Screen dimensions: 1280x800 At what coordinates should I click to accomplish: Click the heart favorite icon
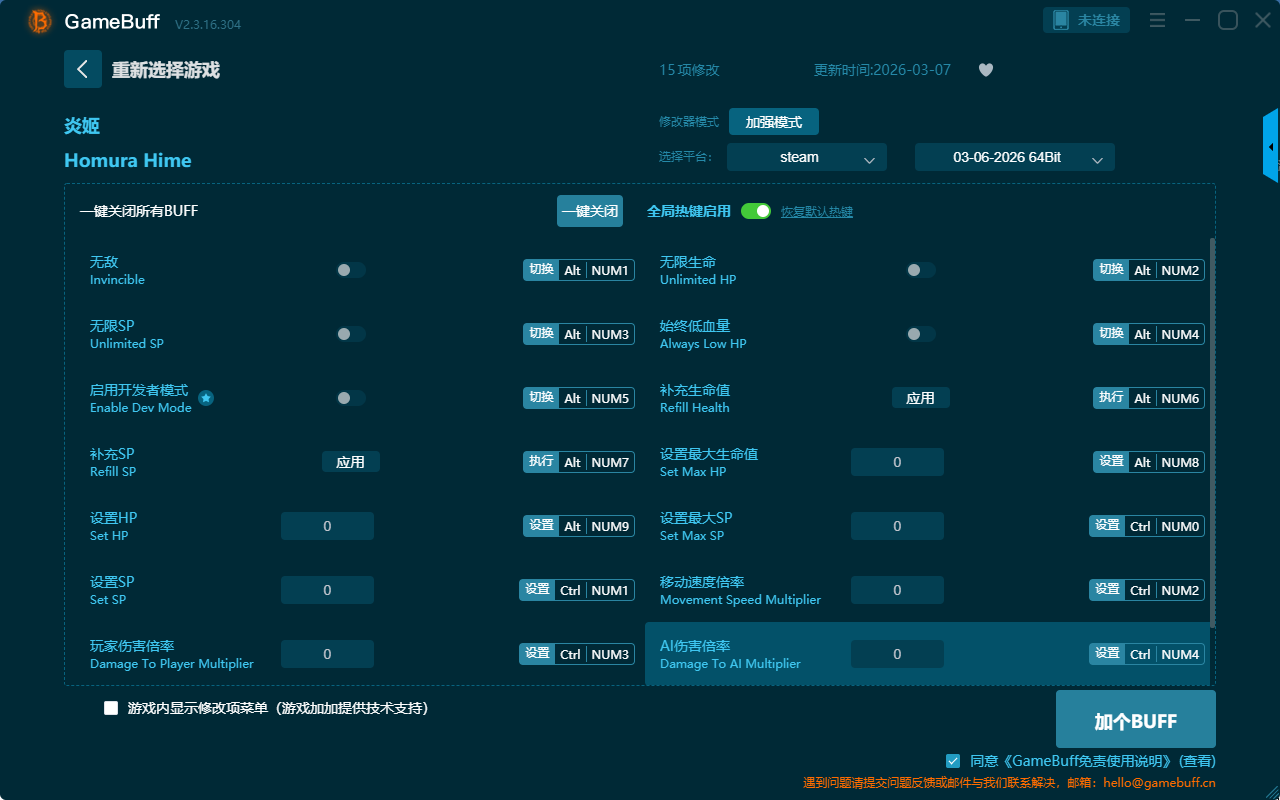pyautogui.click(x=985, y=70)
